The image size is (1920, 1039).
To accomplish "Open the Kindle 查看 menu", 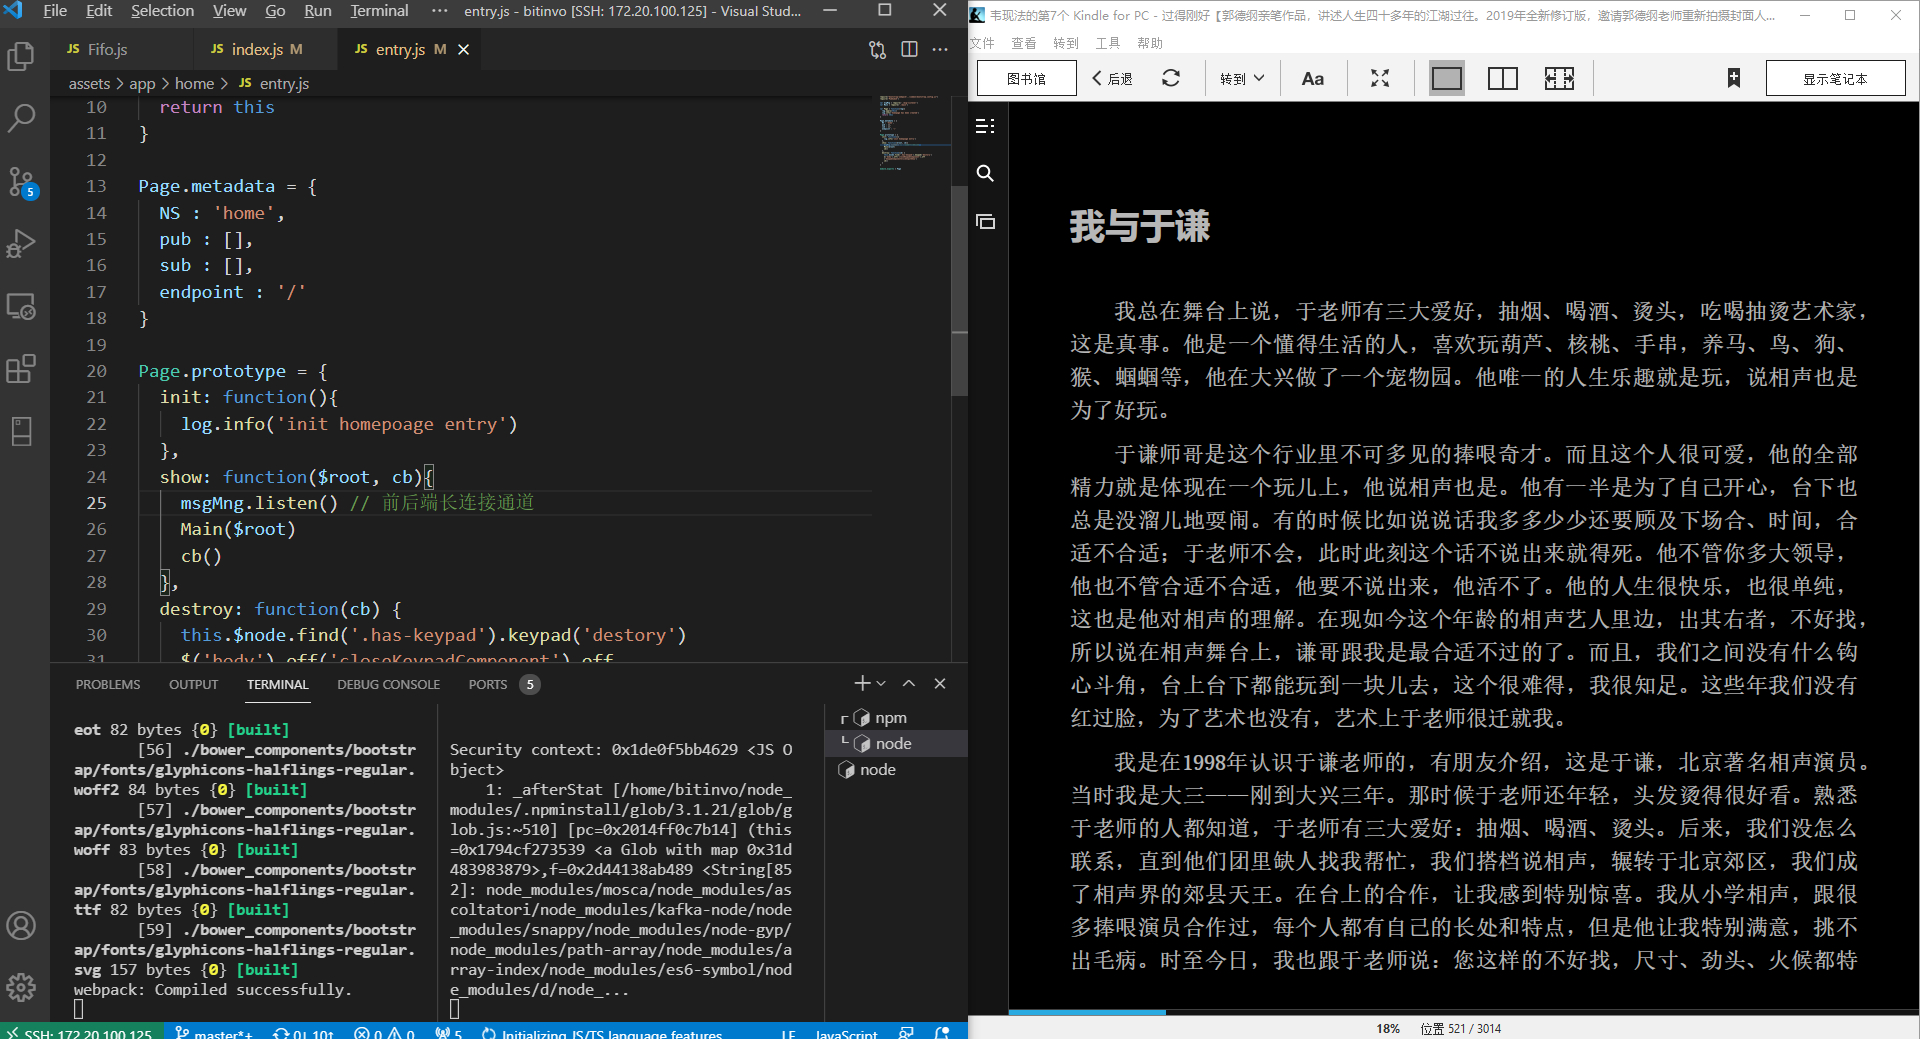I will coord(1024,43).
